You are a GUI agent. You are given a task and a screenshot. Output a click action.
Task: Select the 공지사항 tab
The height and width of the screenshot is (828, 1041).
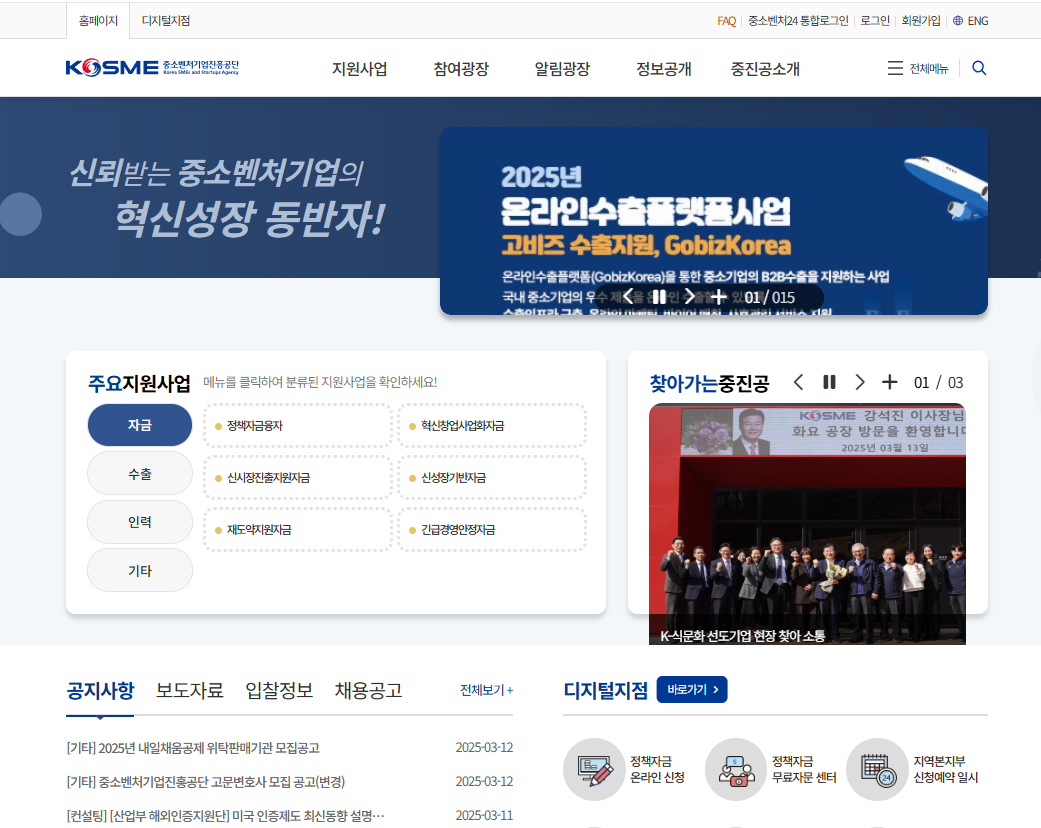pos(100,691)
